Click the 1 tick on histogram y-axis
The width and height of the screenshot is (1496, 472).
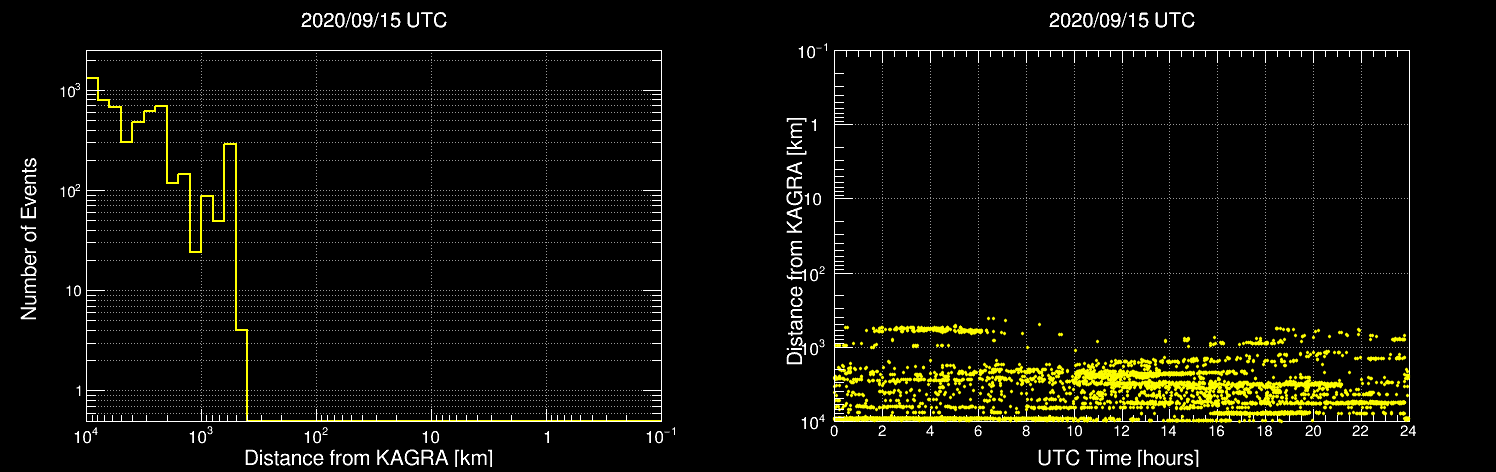coord(77,392)
